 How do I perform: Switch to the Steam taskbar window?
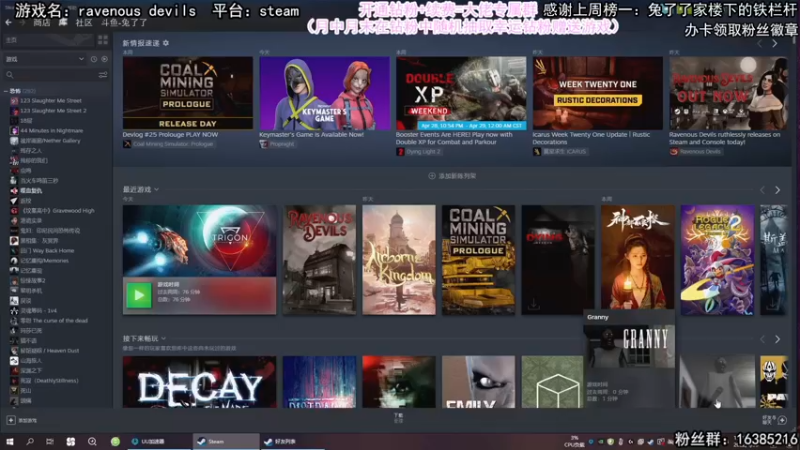226,441
